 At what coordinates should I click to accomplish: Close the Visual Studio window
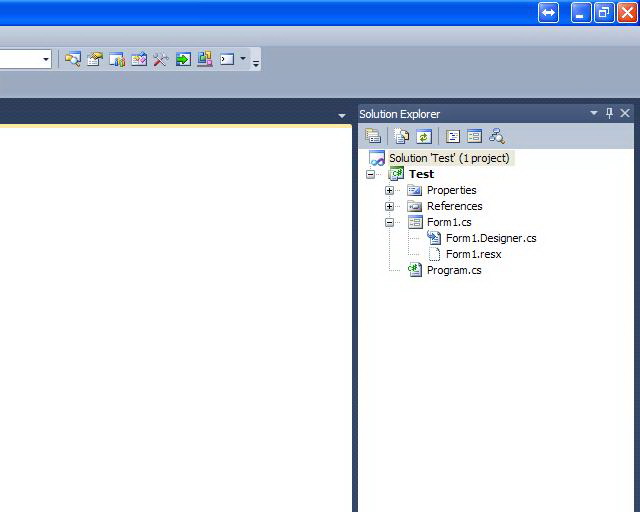[627, 12]
